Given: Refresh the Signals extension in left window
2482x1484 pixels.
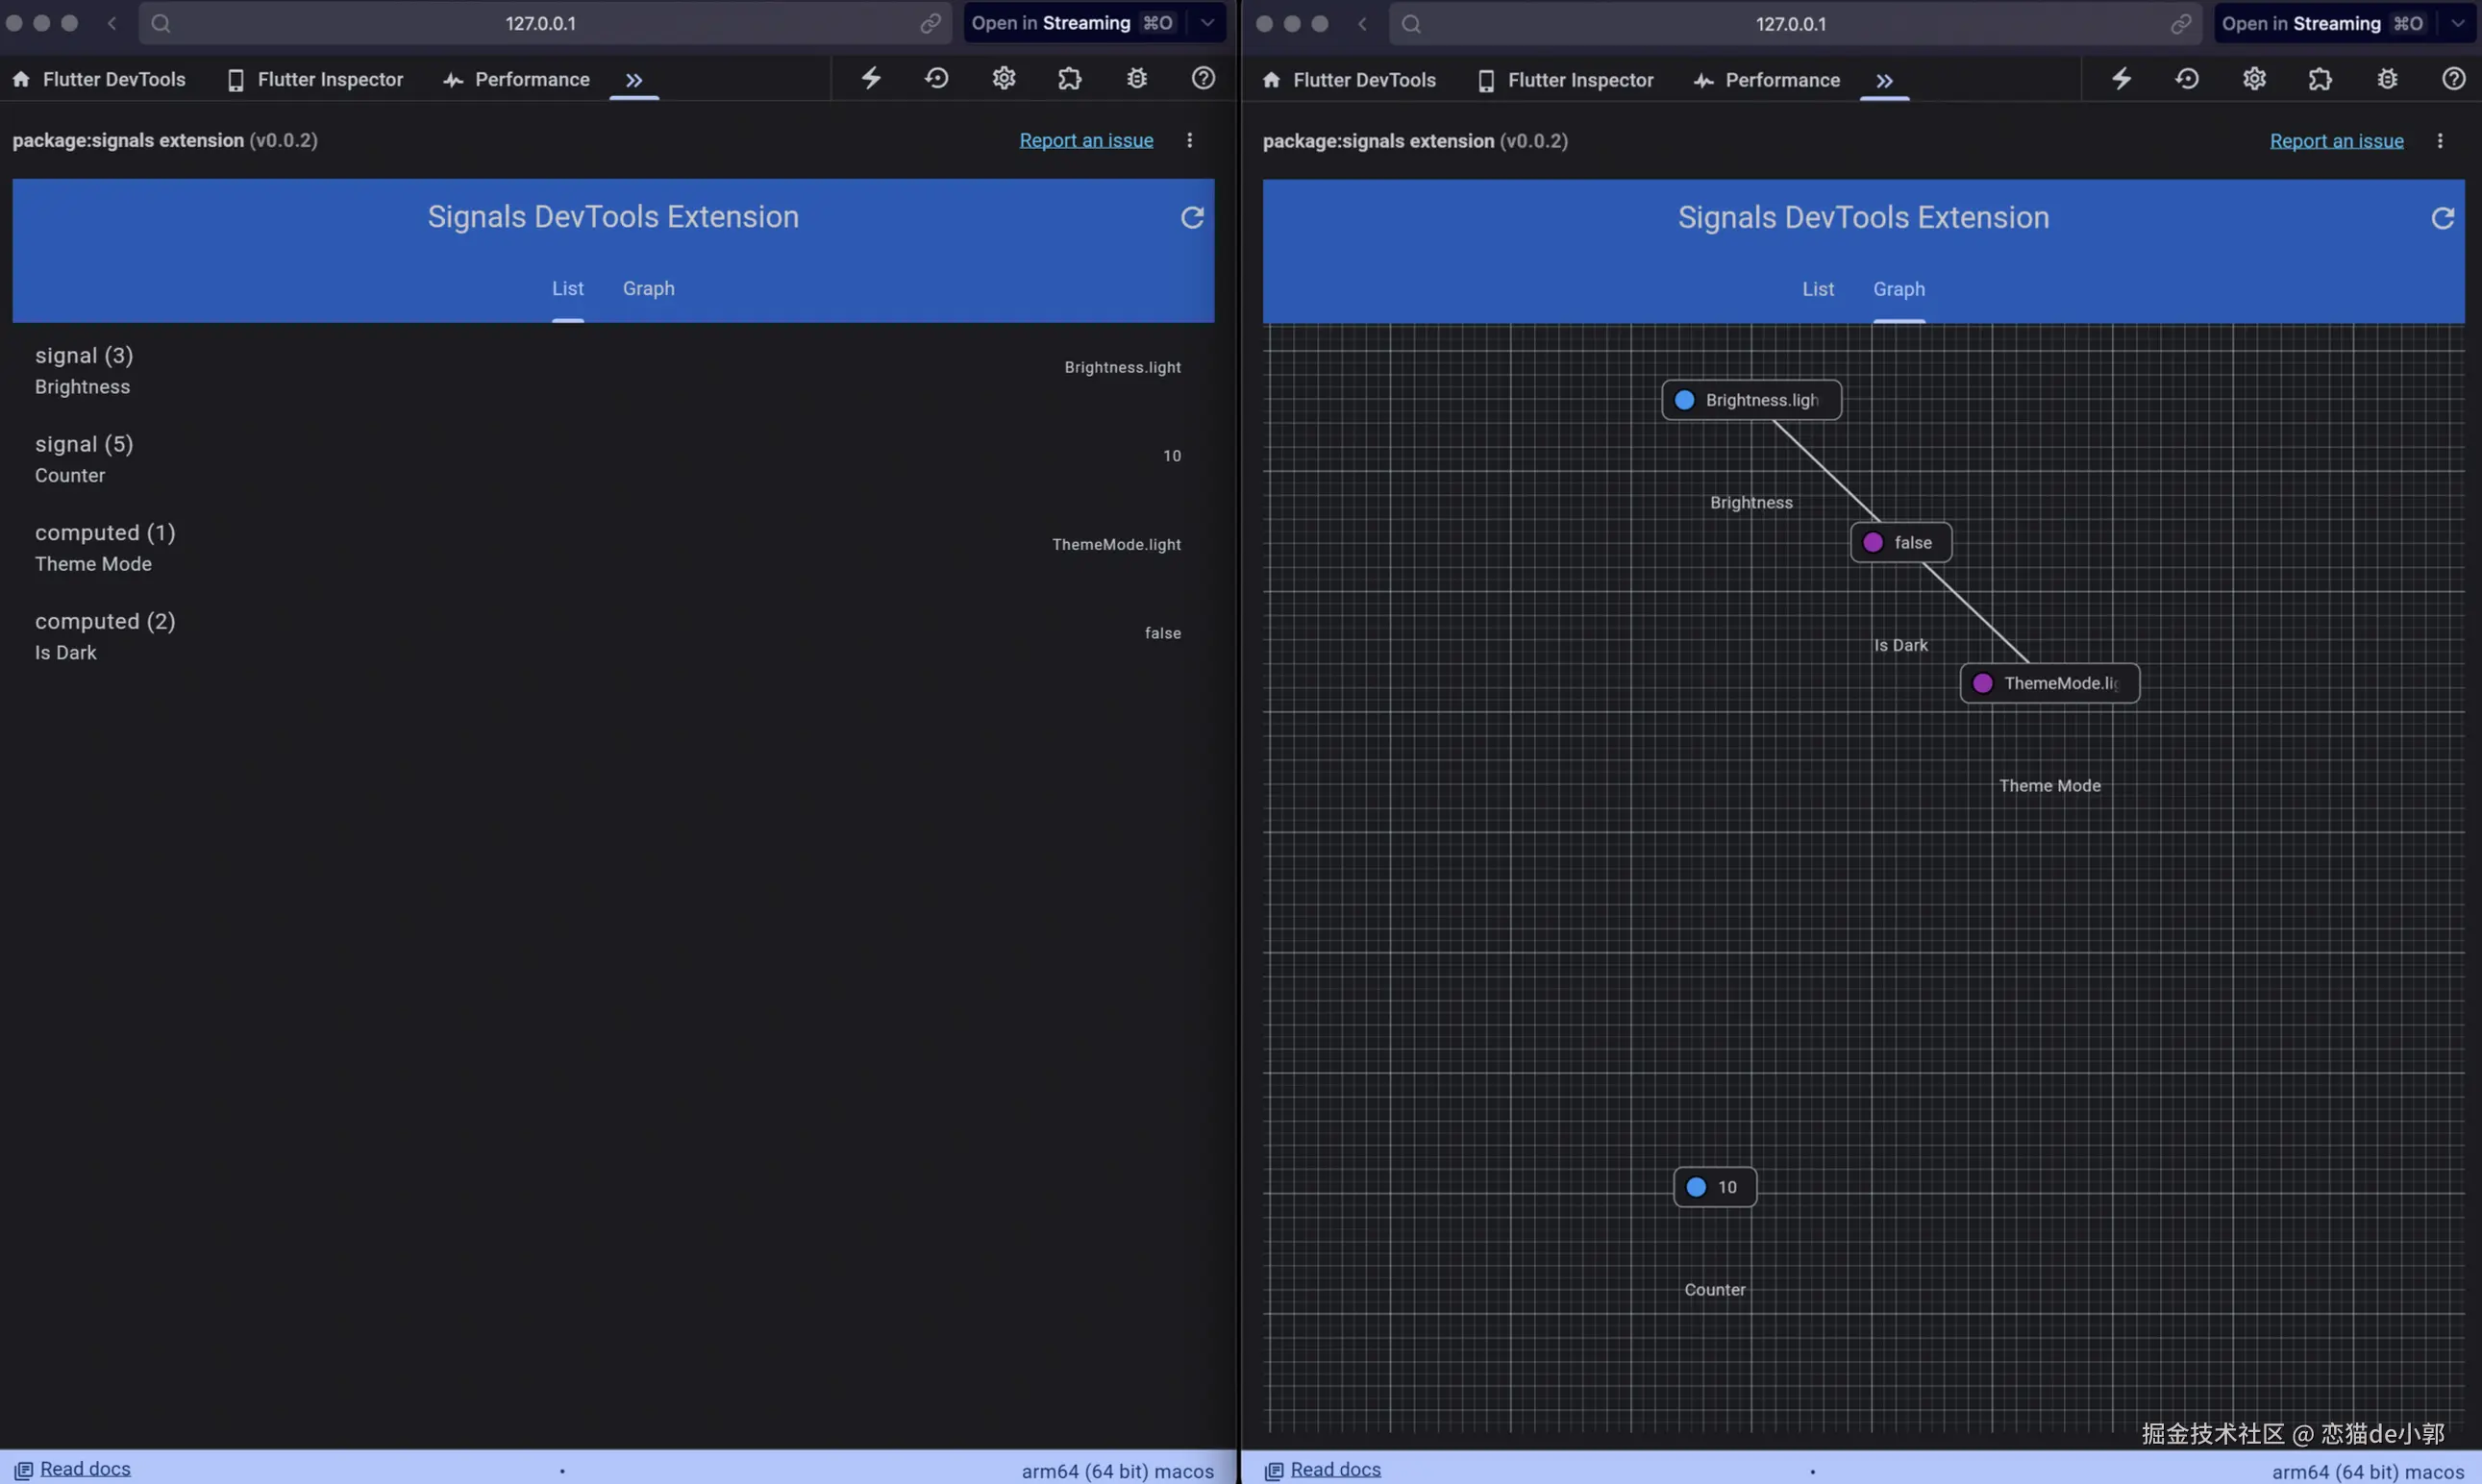Looking at the screenshot, I should [1192, 217].
